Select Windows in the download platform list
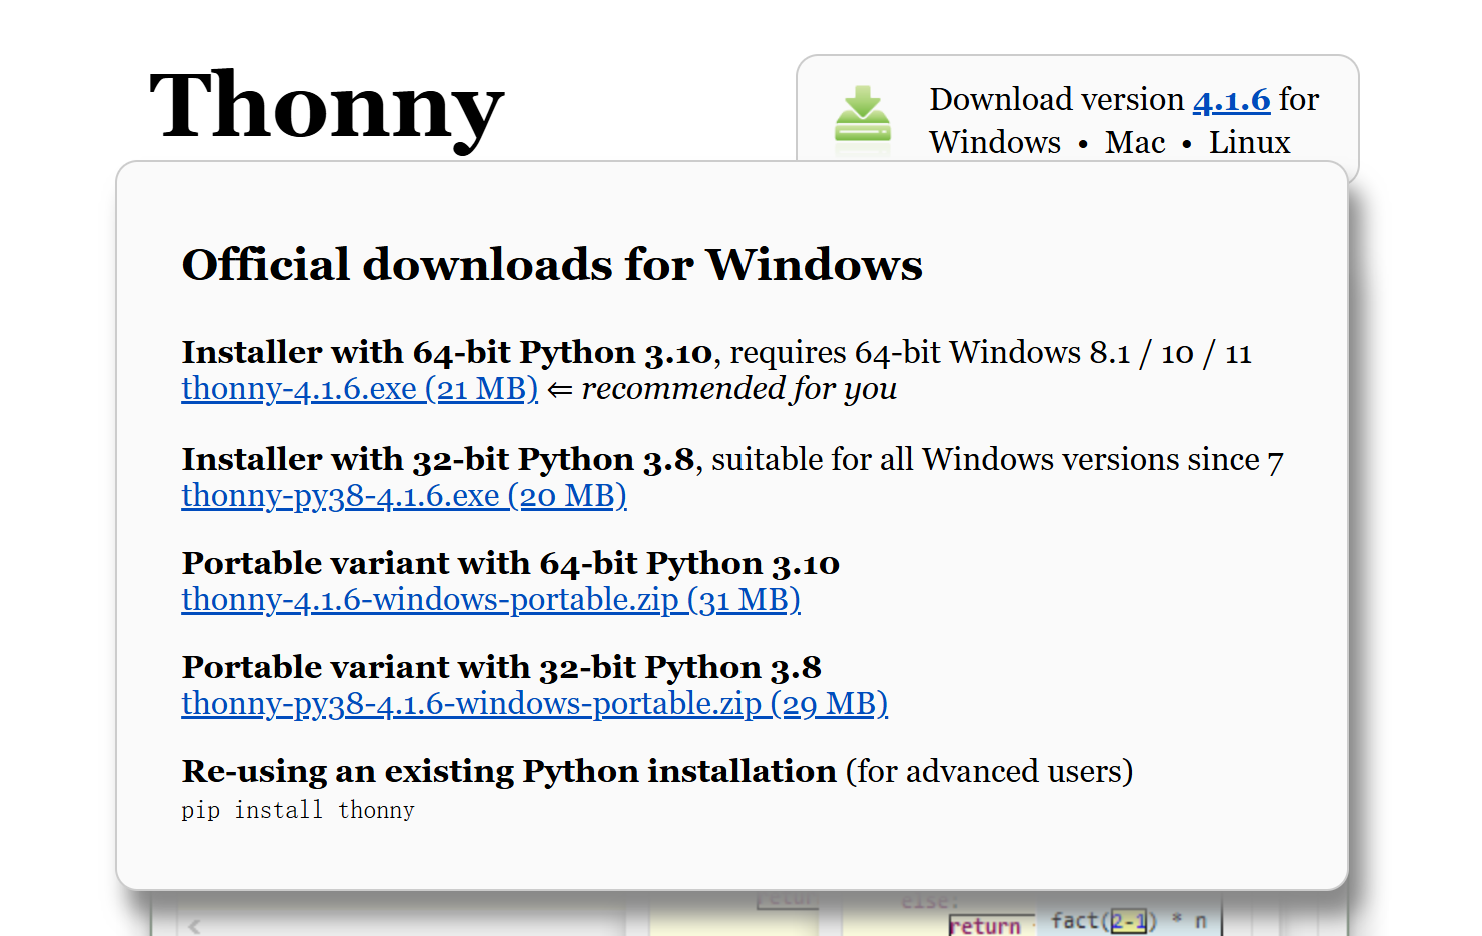Viewport: 1482px width, 936px height. 994,142
